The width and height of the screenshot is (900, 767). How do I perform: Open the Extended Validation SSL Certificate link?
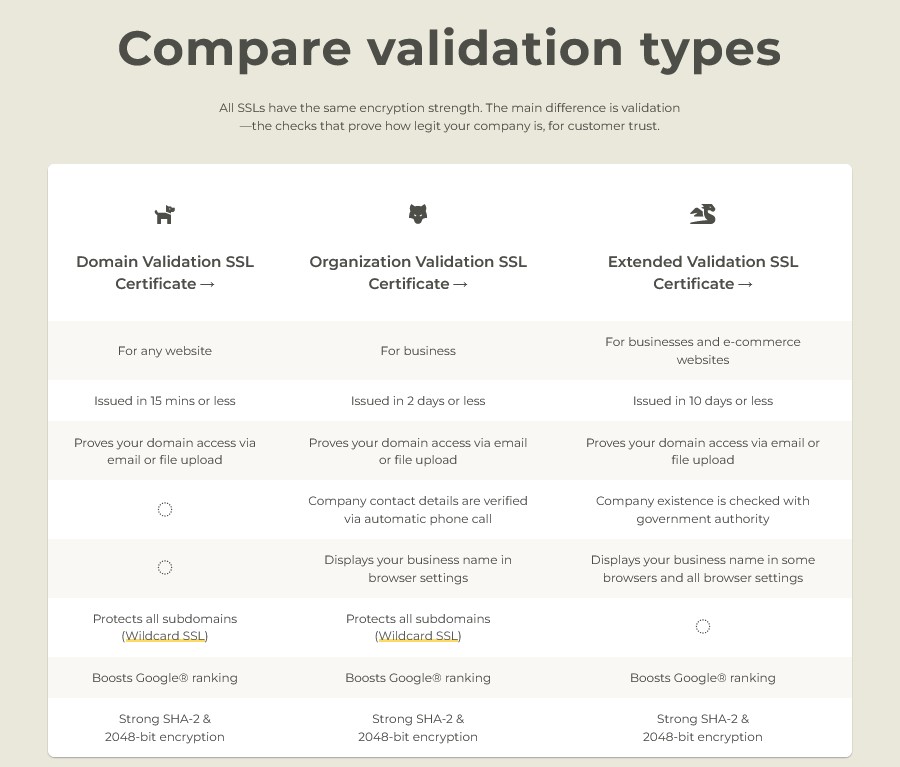click(703, 273)
